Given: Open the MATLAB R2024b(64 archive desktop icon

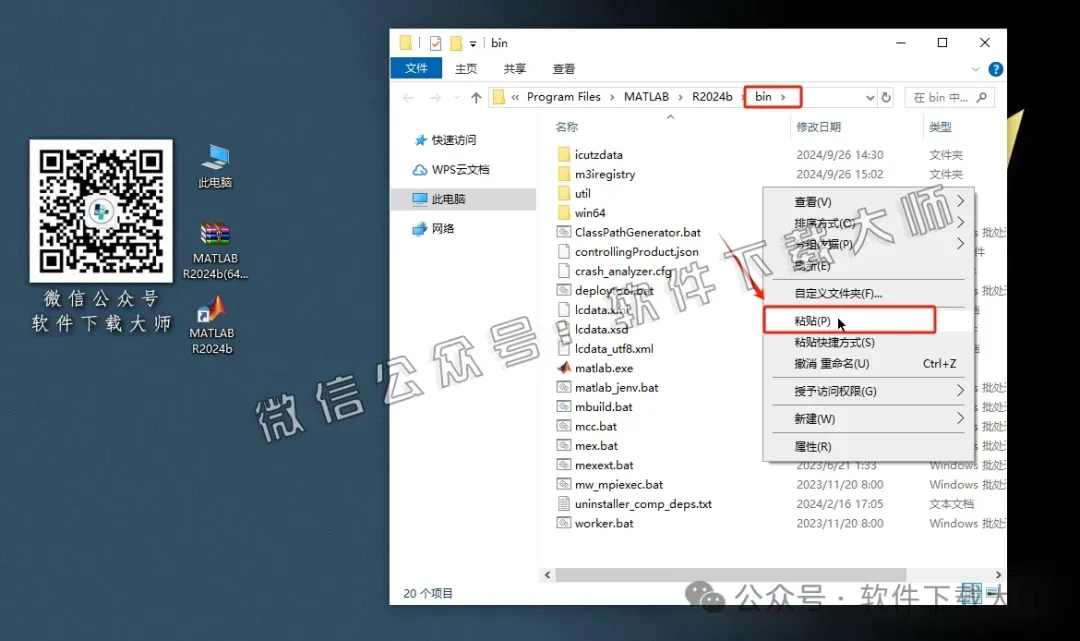Looking at the screenshot, I should [215, 251].
